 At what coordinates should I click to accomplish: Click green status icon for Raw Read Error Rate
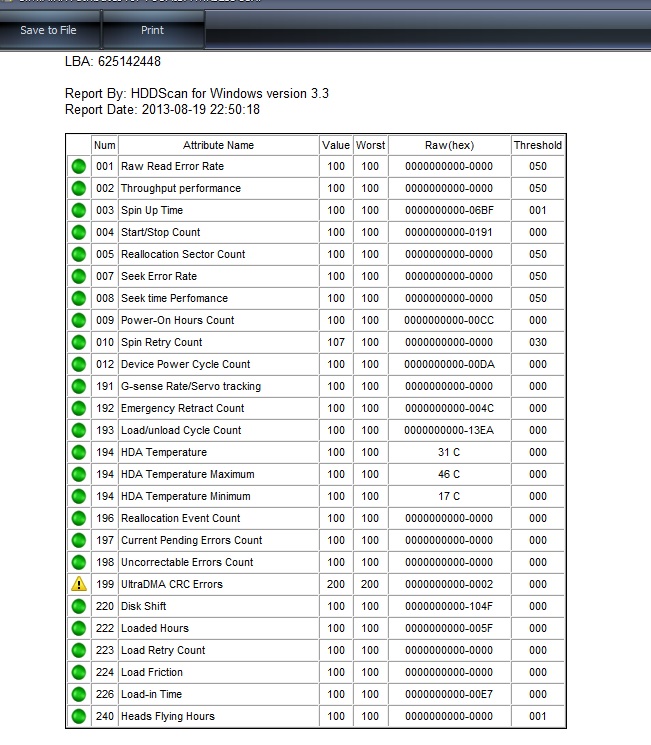click(79, 166)
